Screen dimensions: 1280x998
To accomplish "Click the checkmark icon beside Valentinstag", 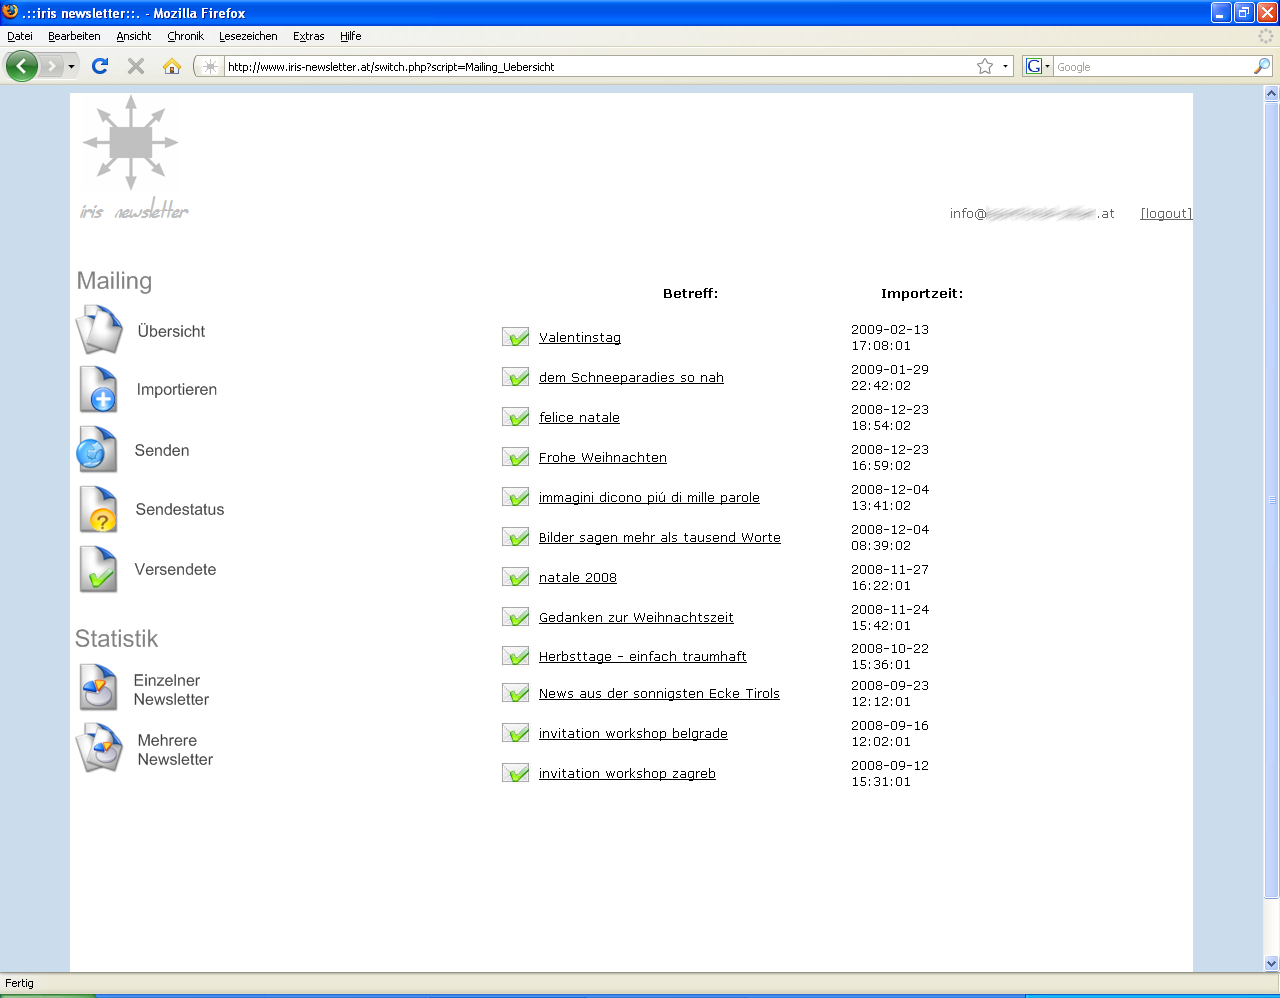I will tap(516, 337).
